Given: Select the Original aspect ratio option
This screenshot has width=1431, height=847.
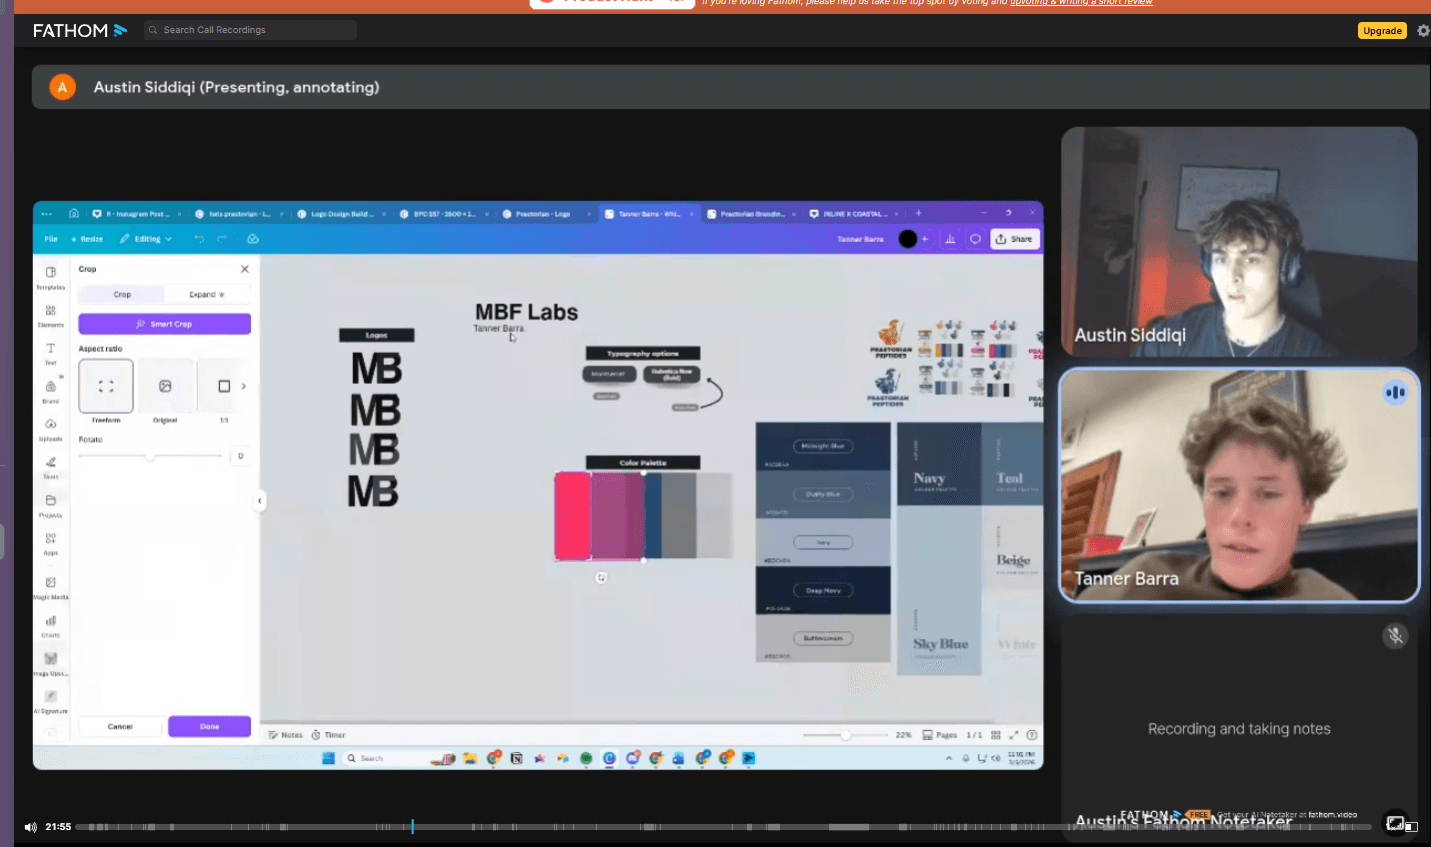Looking at the screenshot, I should pyautogui.click(x=165, y=386).
